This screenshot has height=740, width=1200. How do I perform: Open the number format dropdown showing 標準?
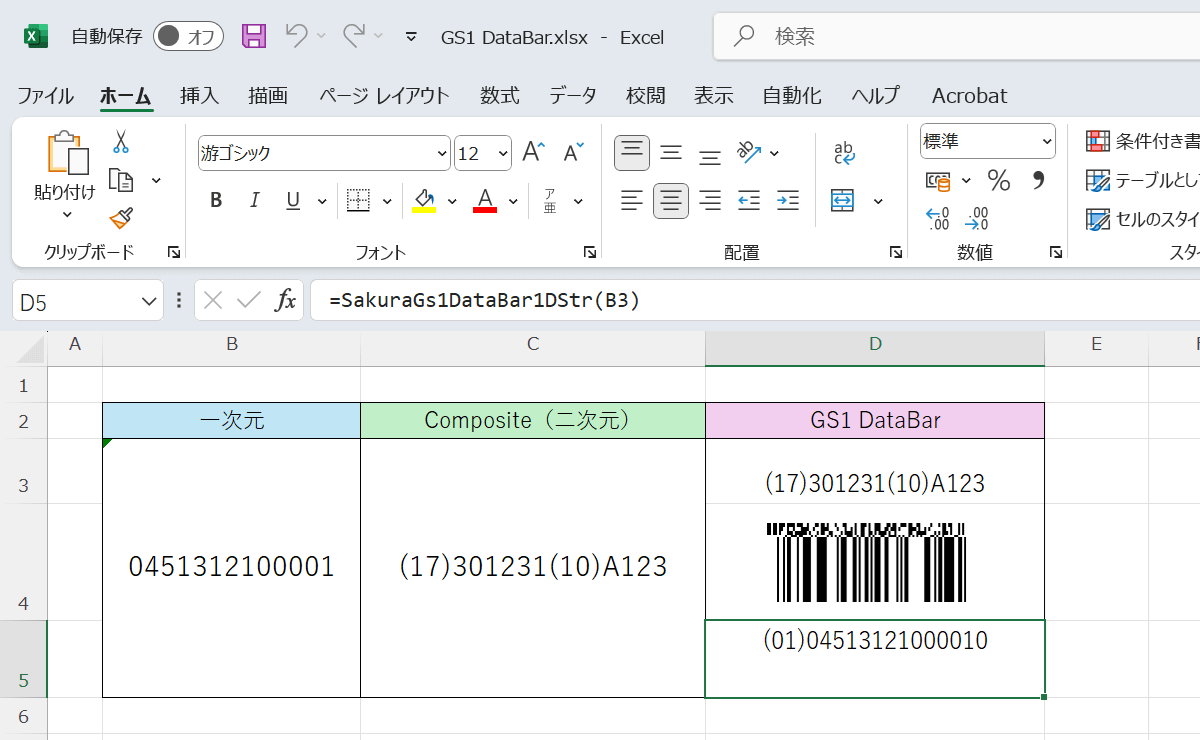click(1048, 140)
